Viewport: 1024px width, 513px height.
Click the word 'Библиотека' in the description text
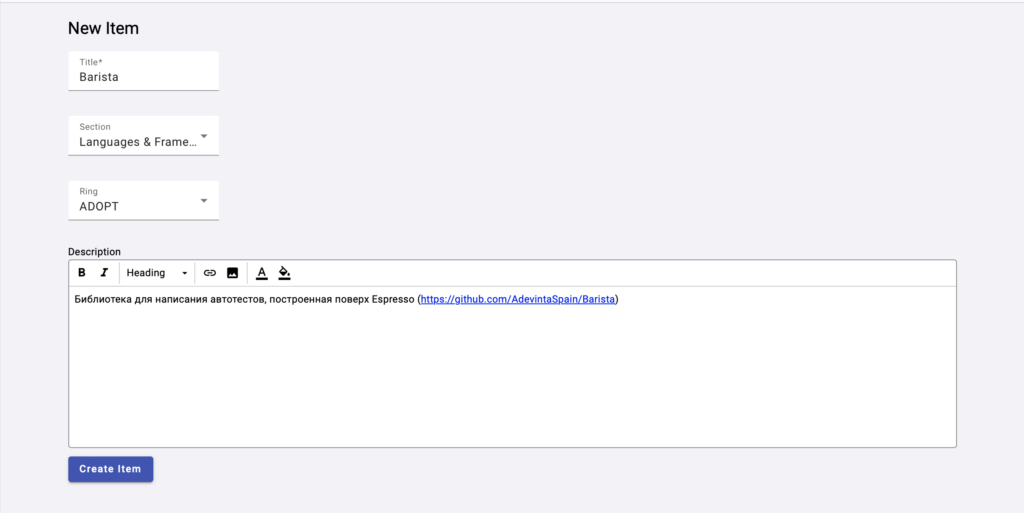tap(102, 299)
